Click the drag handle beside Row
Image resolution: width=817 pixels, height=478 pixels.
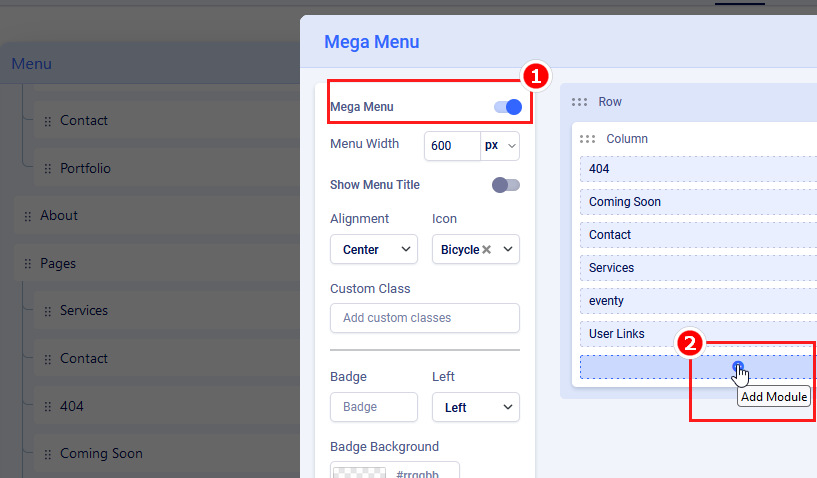pos(579,102)
